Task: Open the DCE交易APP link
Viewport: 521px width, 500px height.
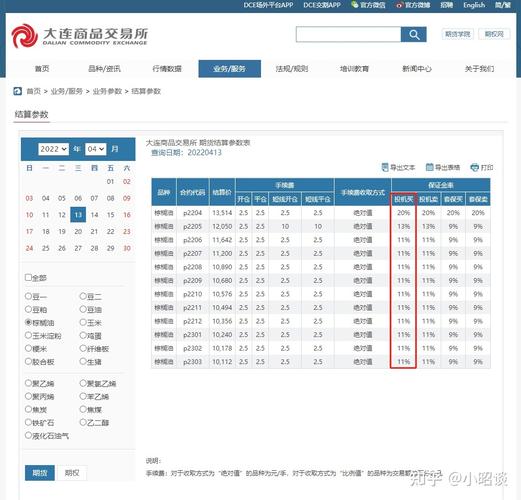Action: (322, 5)
